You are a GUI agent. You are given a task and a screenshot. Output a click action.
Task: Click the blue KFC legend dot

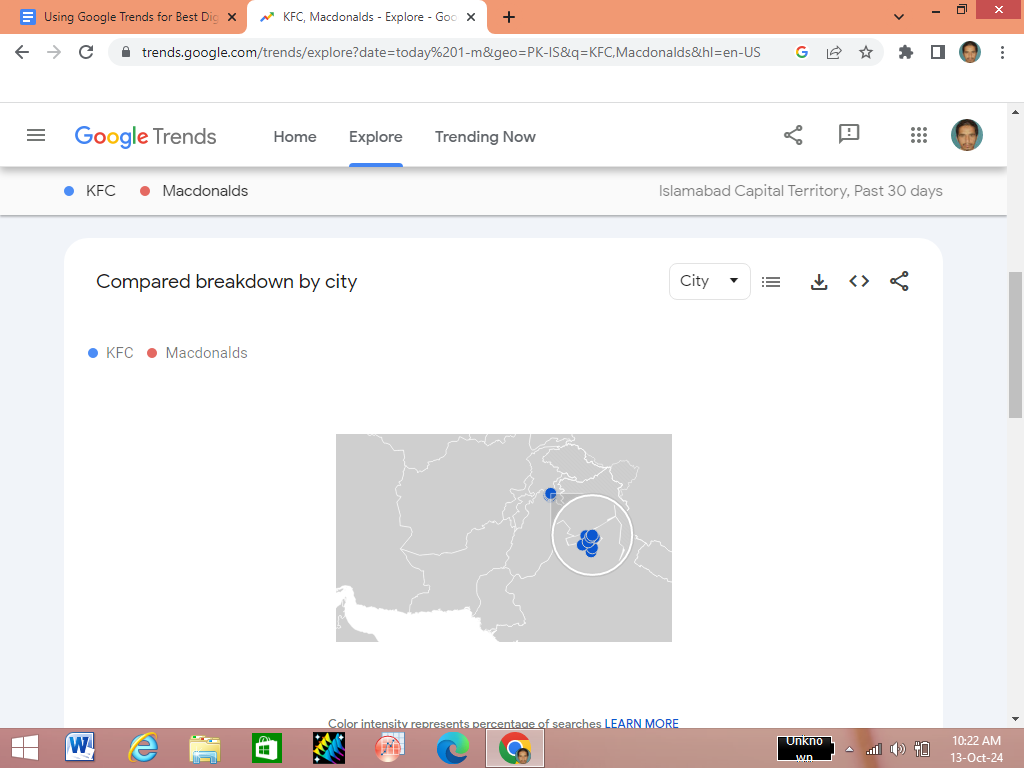tap(93, 353)
